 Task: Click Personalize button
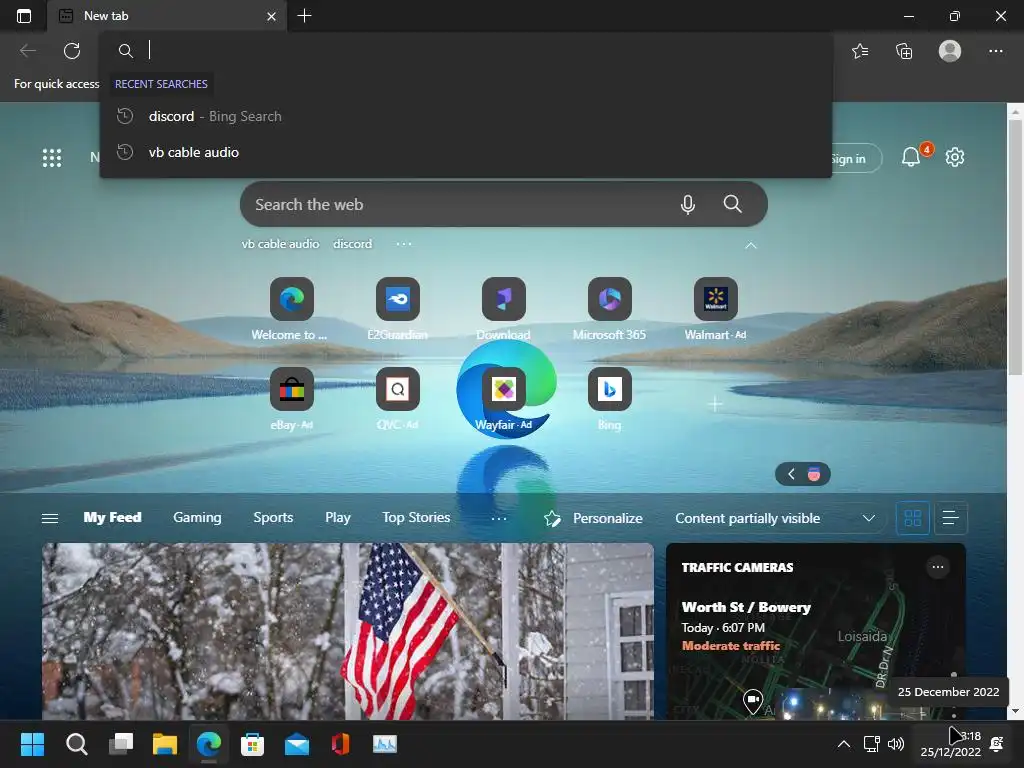(x=593, y=519)
